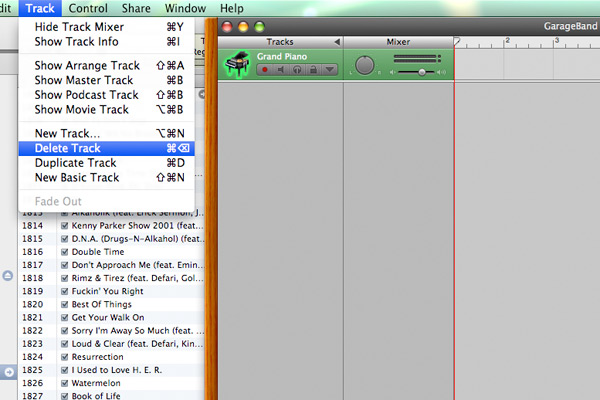Select New Basic Track menu item
Screen dimensions: 600x400
106,178
